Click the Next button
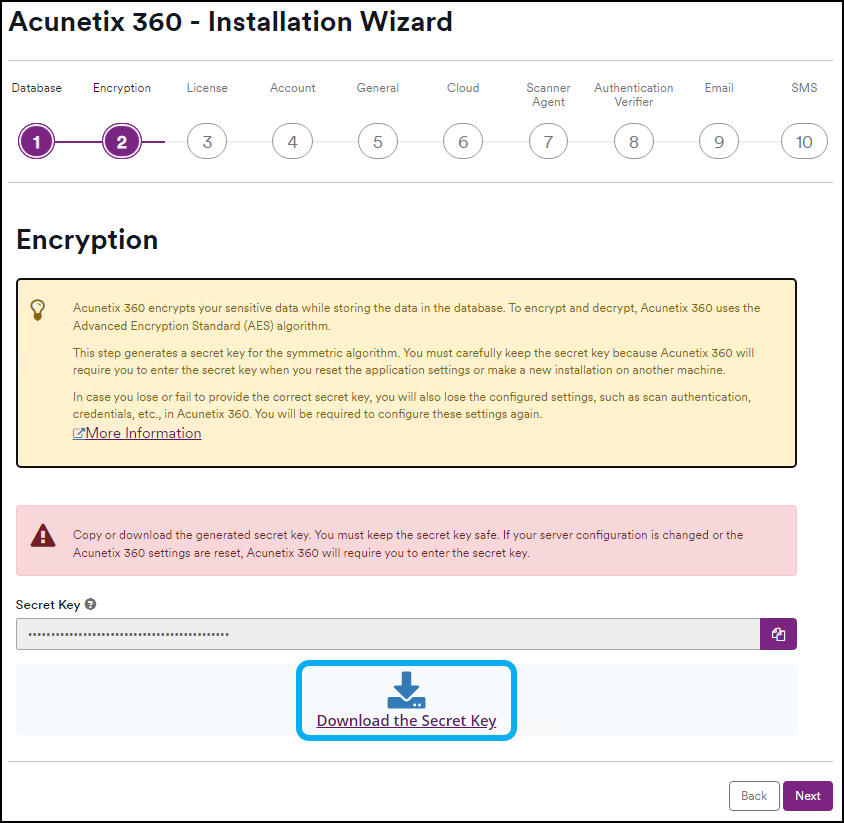This screenshot has width=844, height=823. point(807,796)
